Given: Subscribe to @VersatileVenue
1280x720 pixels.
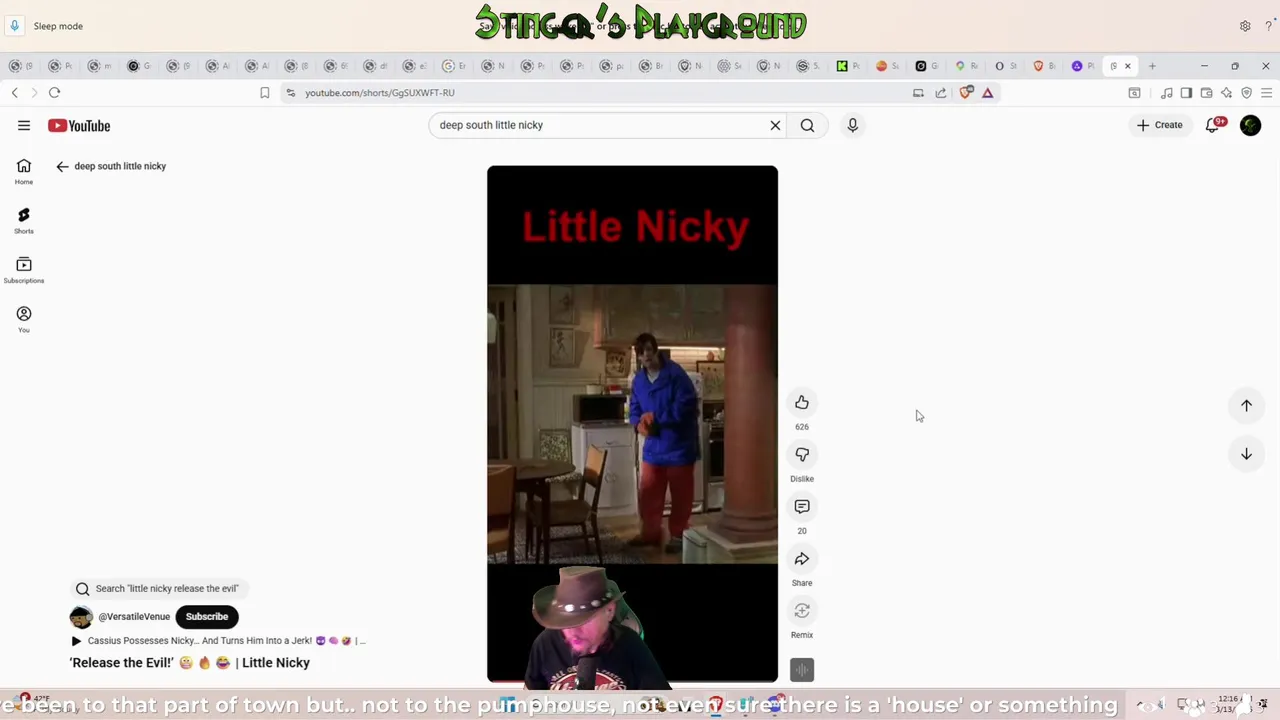Looking at the screenshot, I should pos(207,617).
